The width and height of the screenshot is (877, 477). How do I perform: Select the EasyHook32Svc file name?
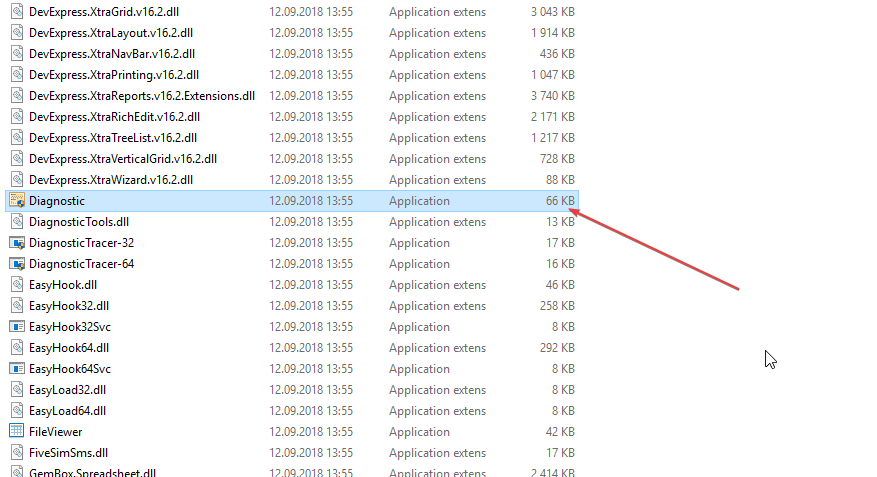pyautogui.click(x=70, y=327)
